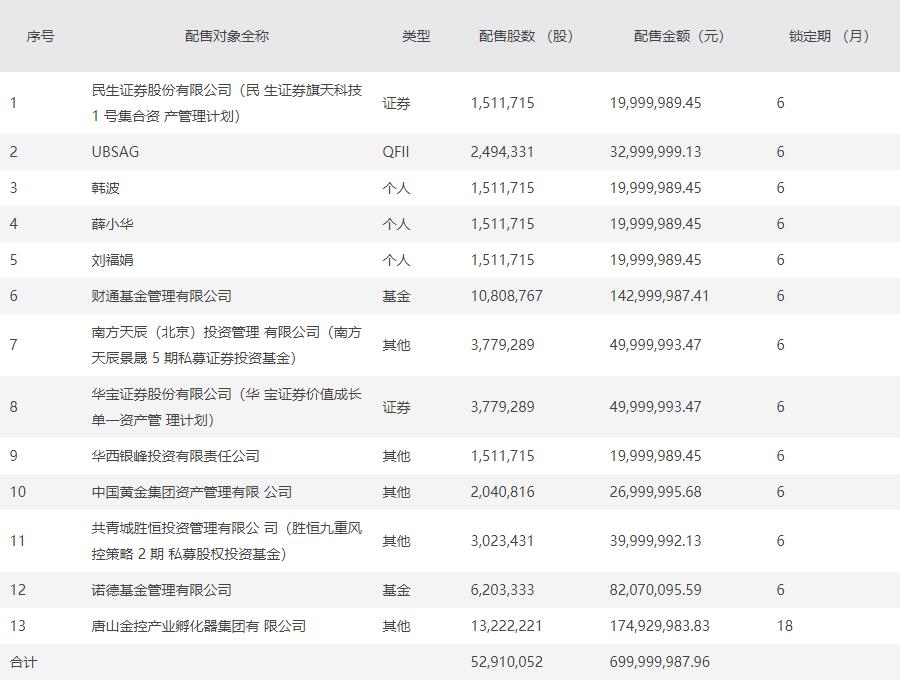Click shares value 3,023,431
Screen dimensions: 900x682
(x=502, y=541)
